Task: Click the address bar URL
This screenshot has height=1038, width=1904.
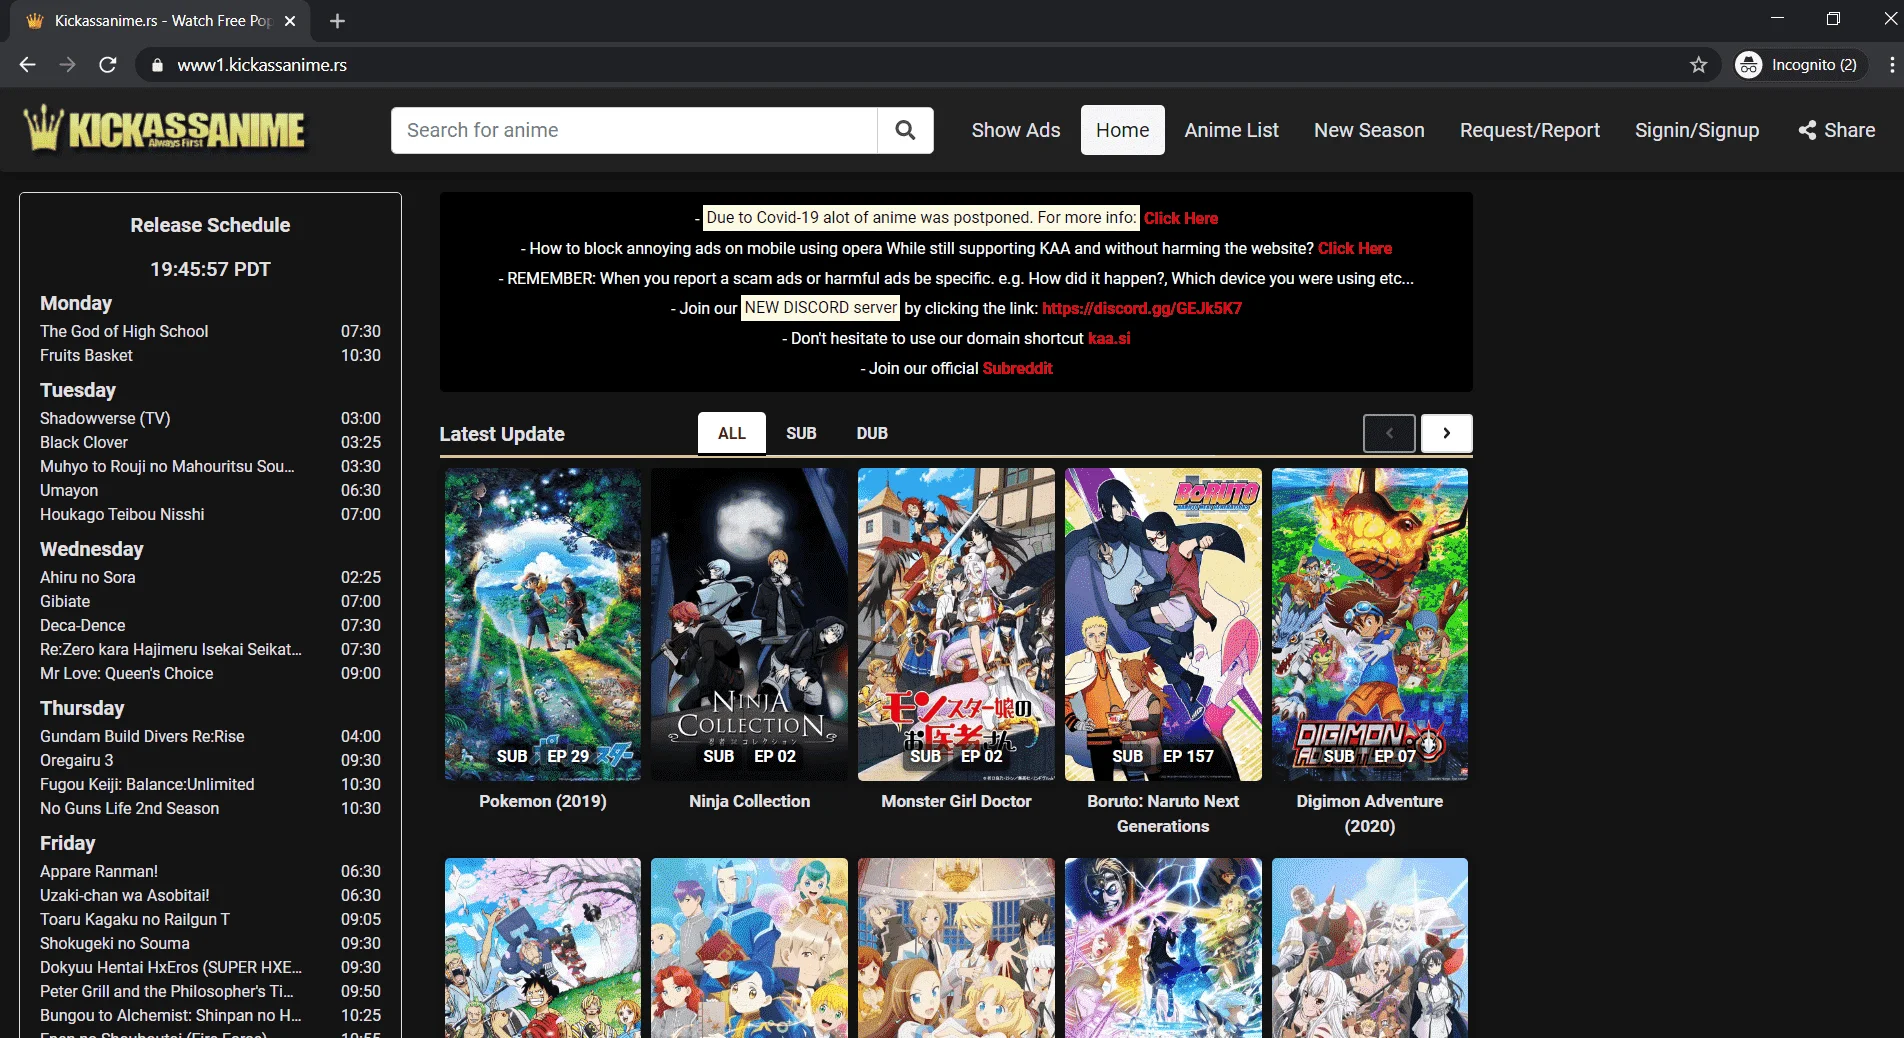Action: point(262,65)
